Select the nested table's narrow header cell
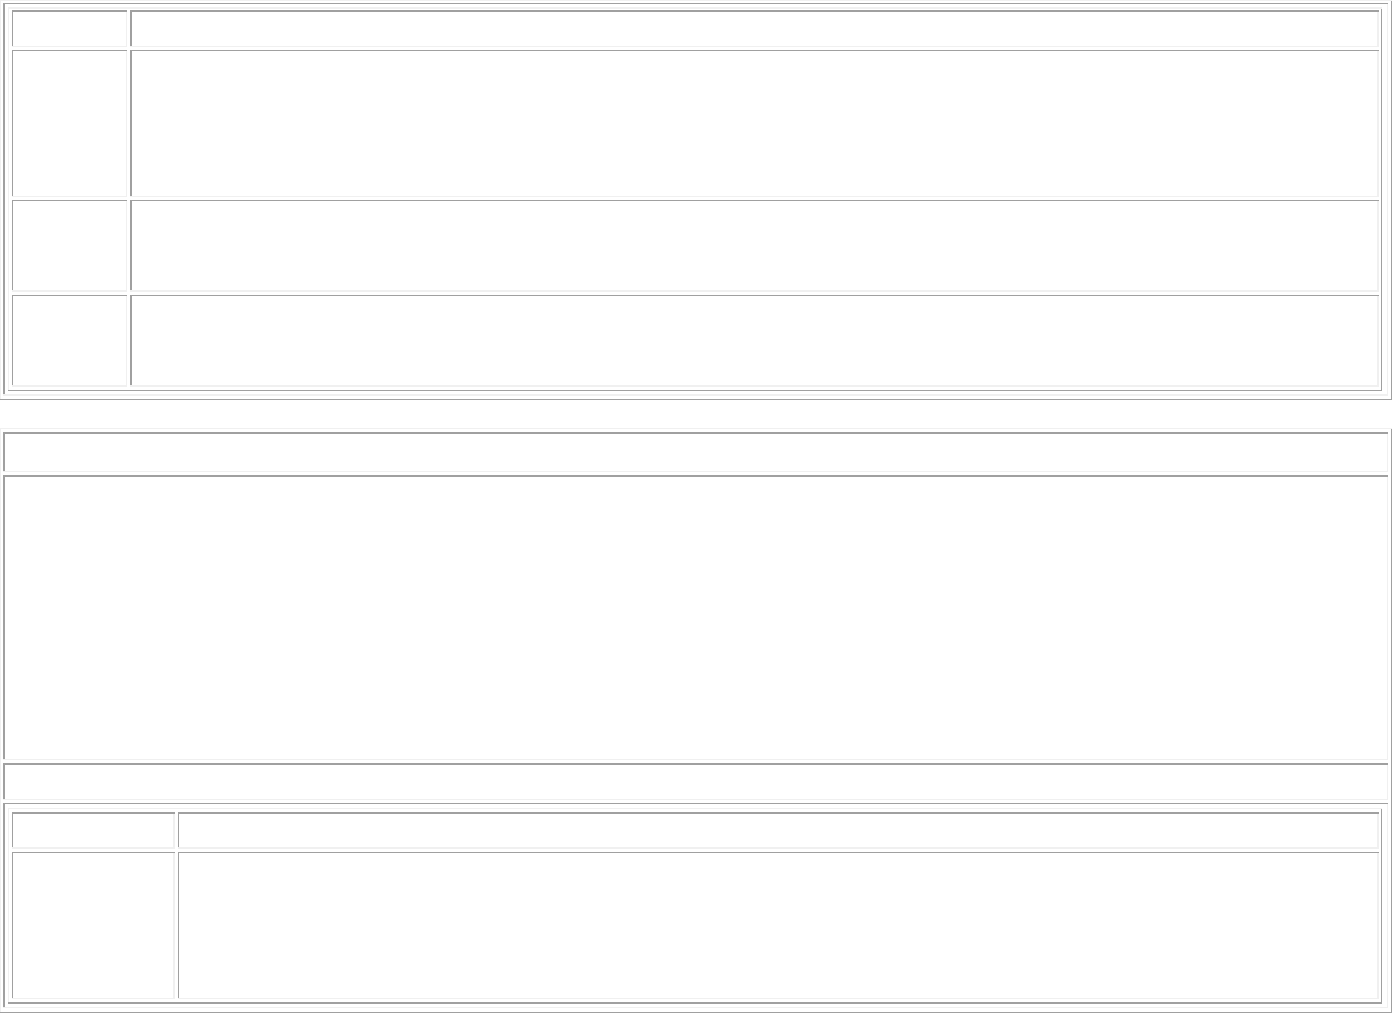The height and width of the screenshot is (1013, 1392). click(93, 830)
